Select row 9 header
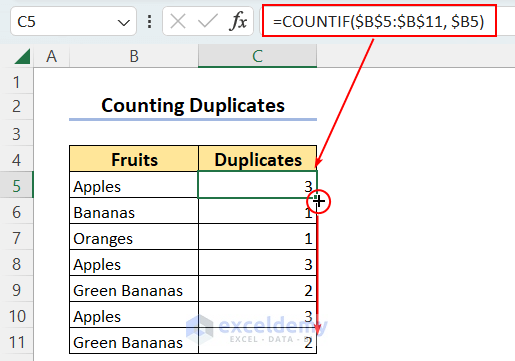 click(x=16, y=290)
